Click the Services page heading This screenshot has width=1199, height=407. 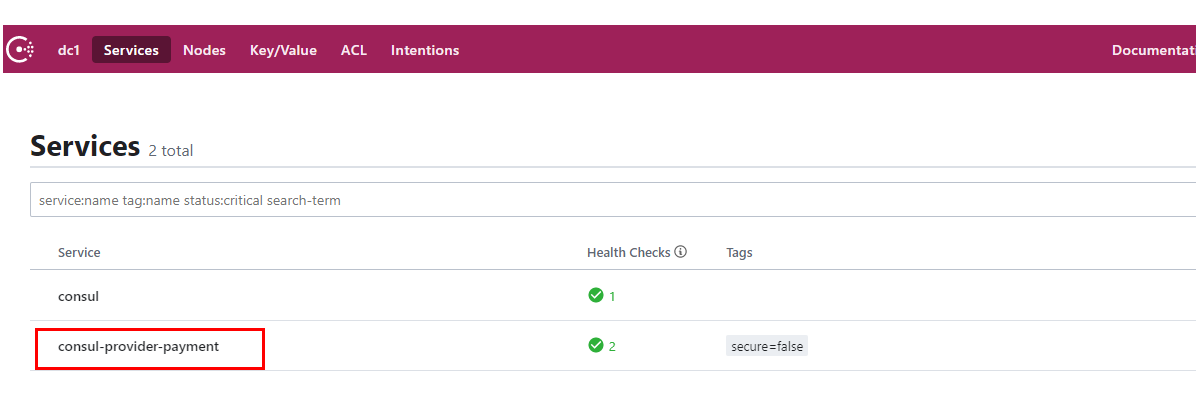tap(85, 147)
